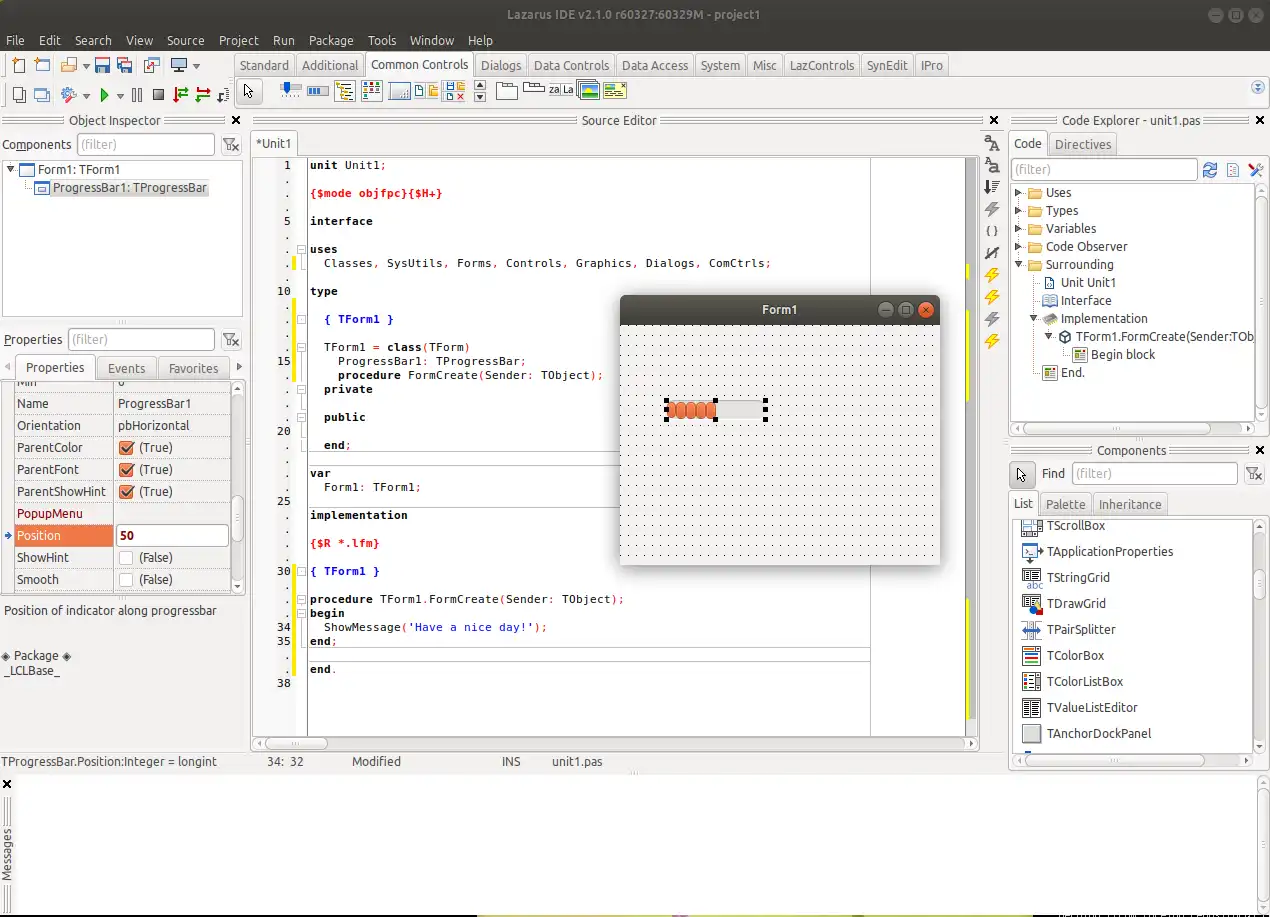Click the mouse pointer selection tool on the palette
Screen dimensions: 1270x917
click(249, 91)
